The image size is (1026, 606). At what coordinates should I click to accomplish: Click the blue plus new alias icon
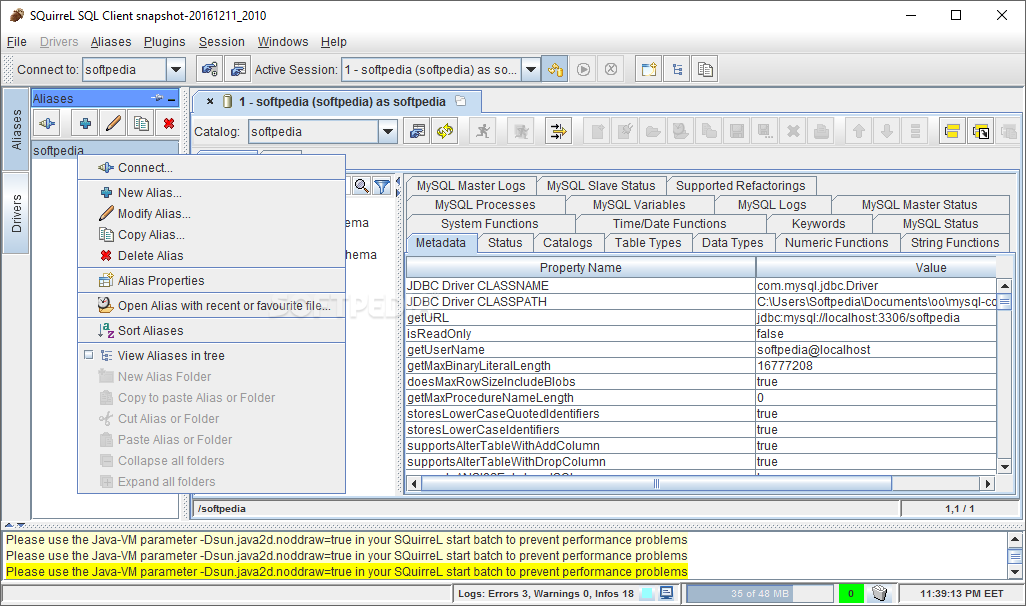pyautogui.click(x=85, y=123)
